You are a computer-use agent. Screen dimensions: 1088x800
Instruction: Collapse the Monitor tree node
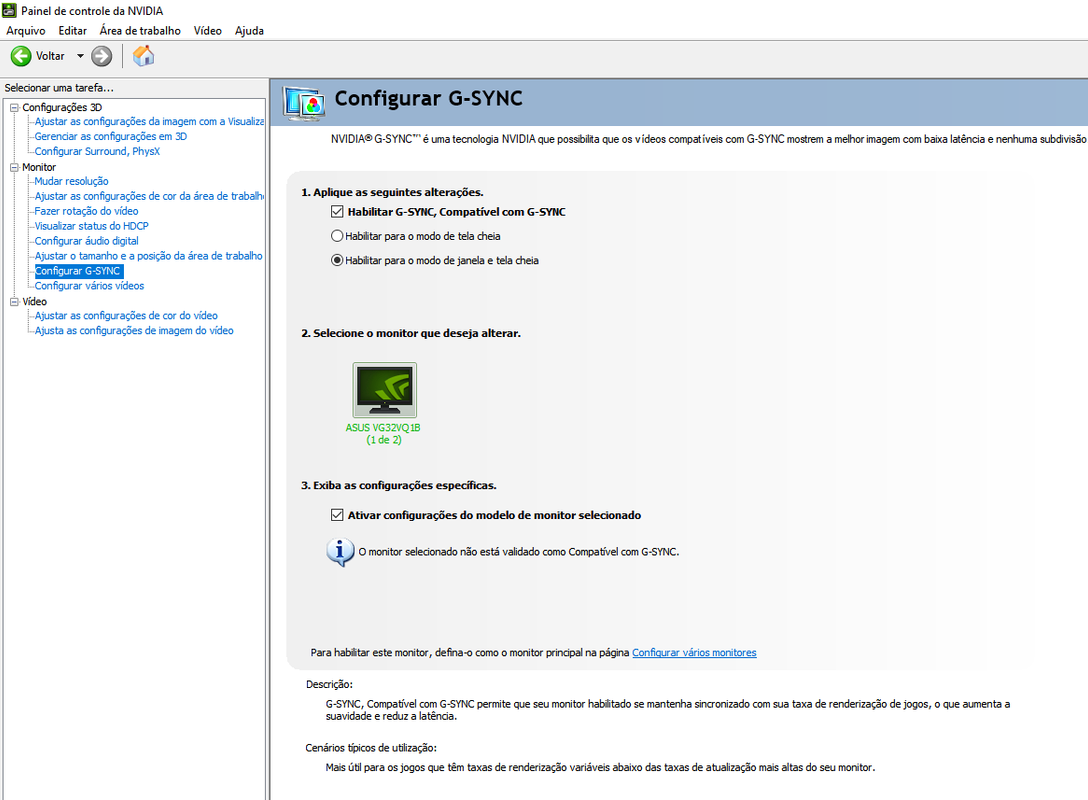click(14, 167)
